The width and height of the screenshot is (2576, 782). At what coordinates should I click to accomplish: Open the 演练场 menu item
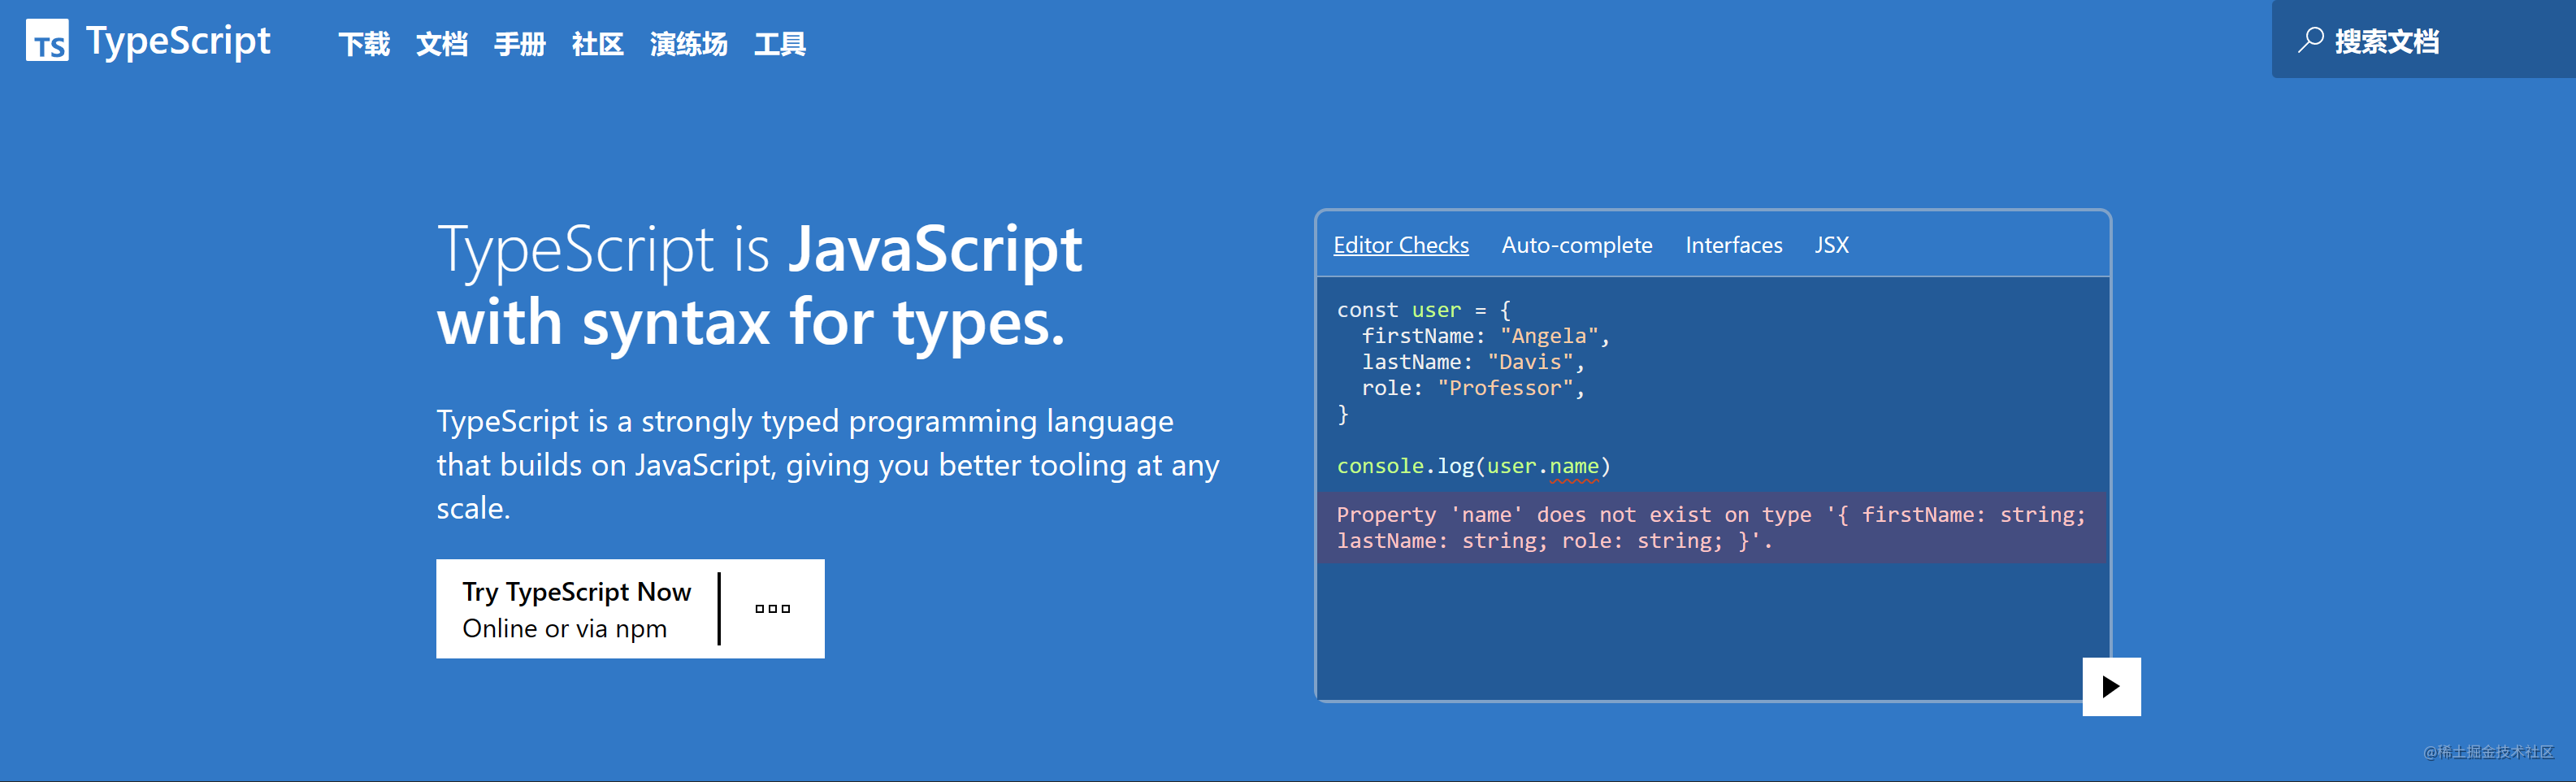[689, 44]
